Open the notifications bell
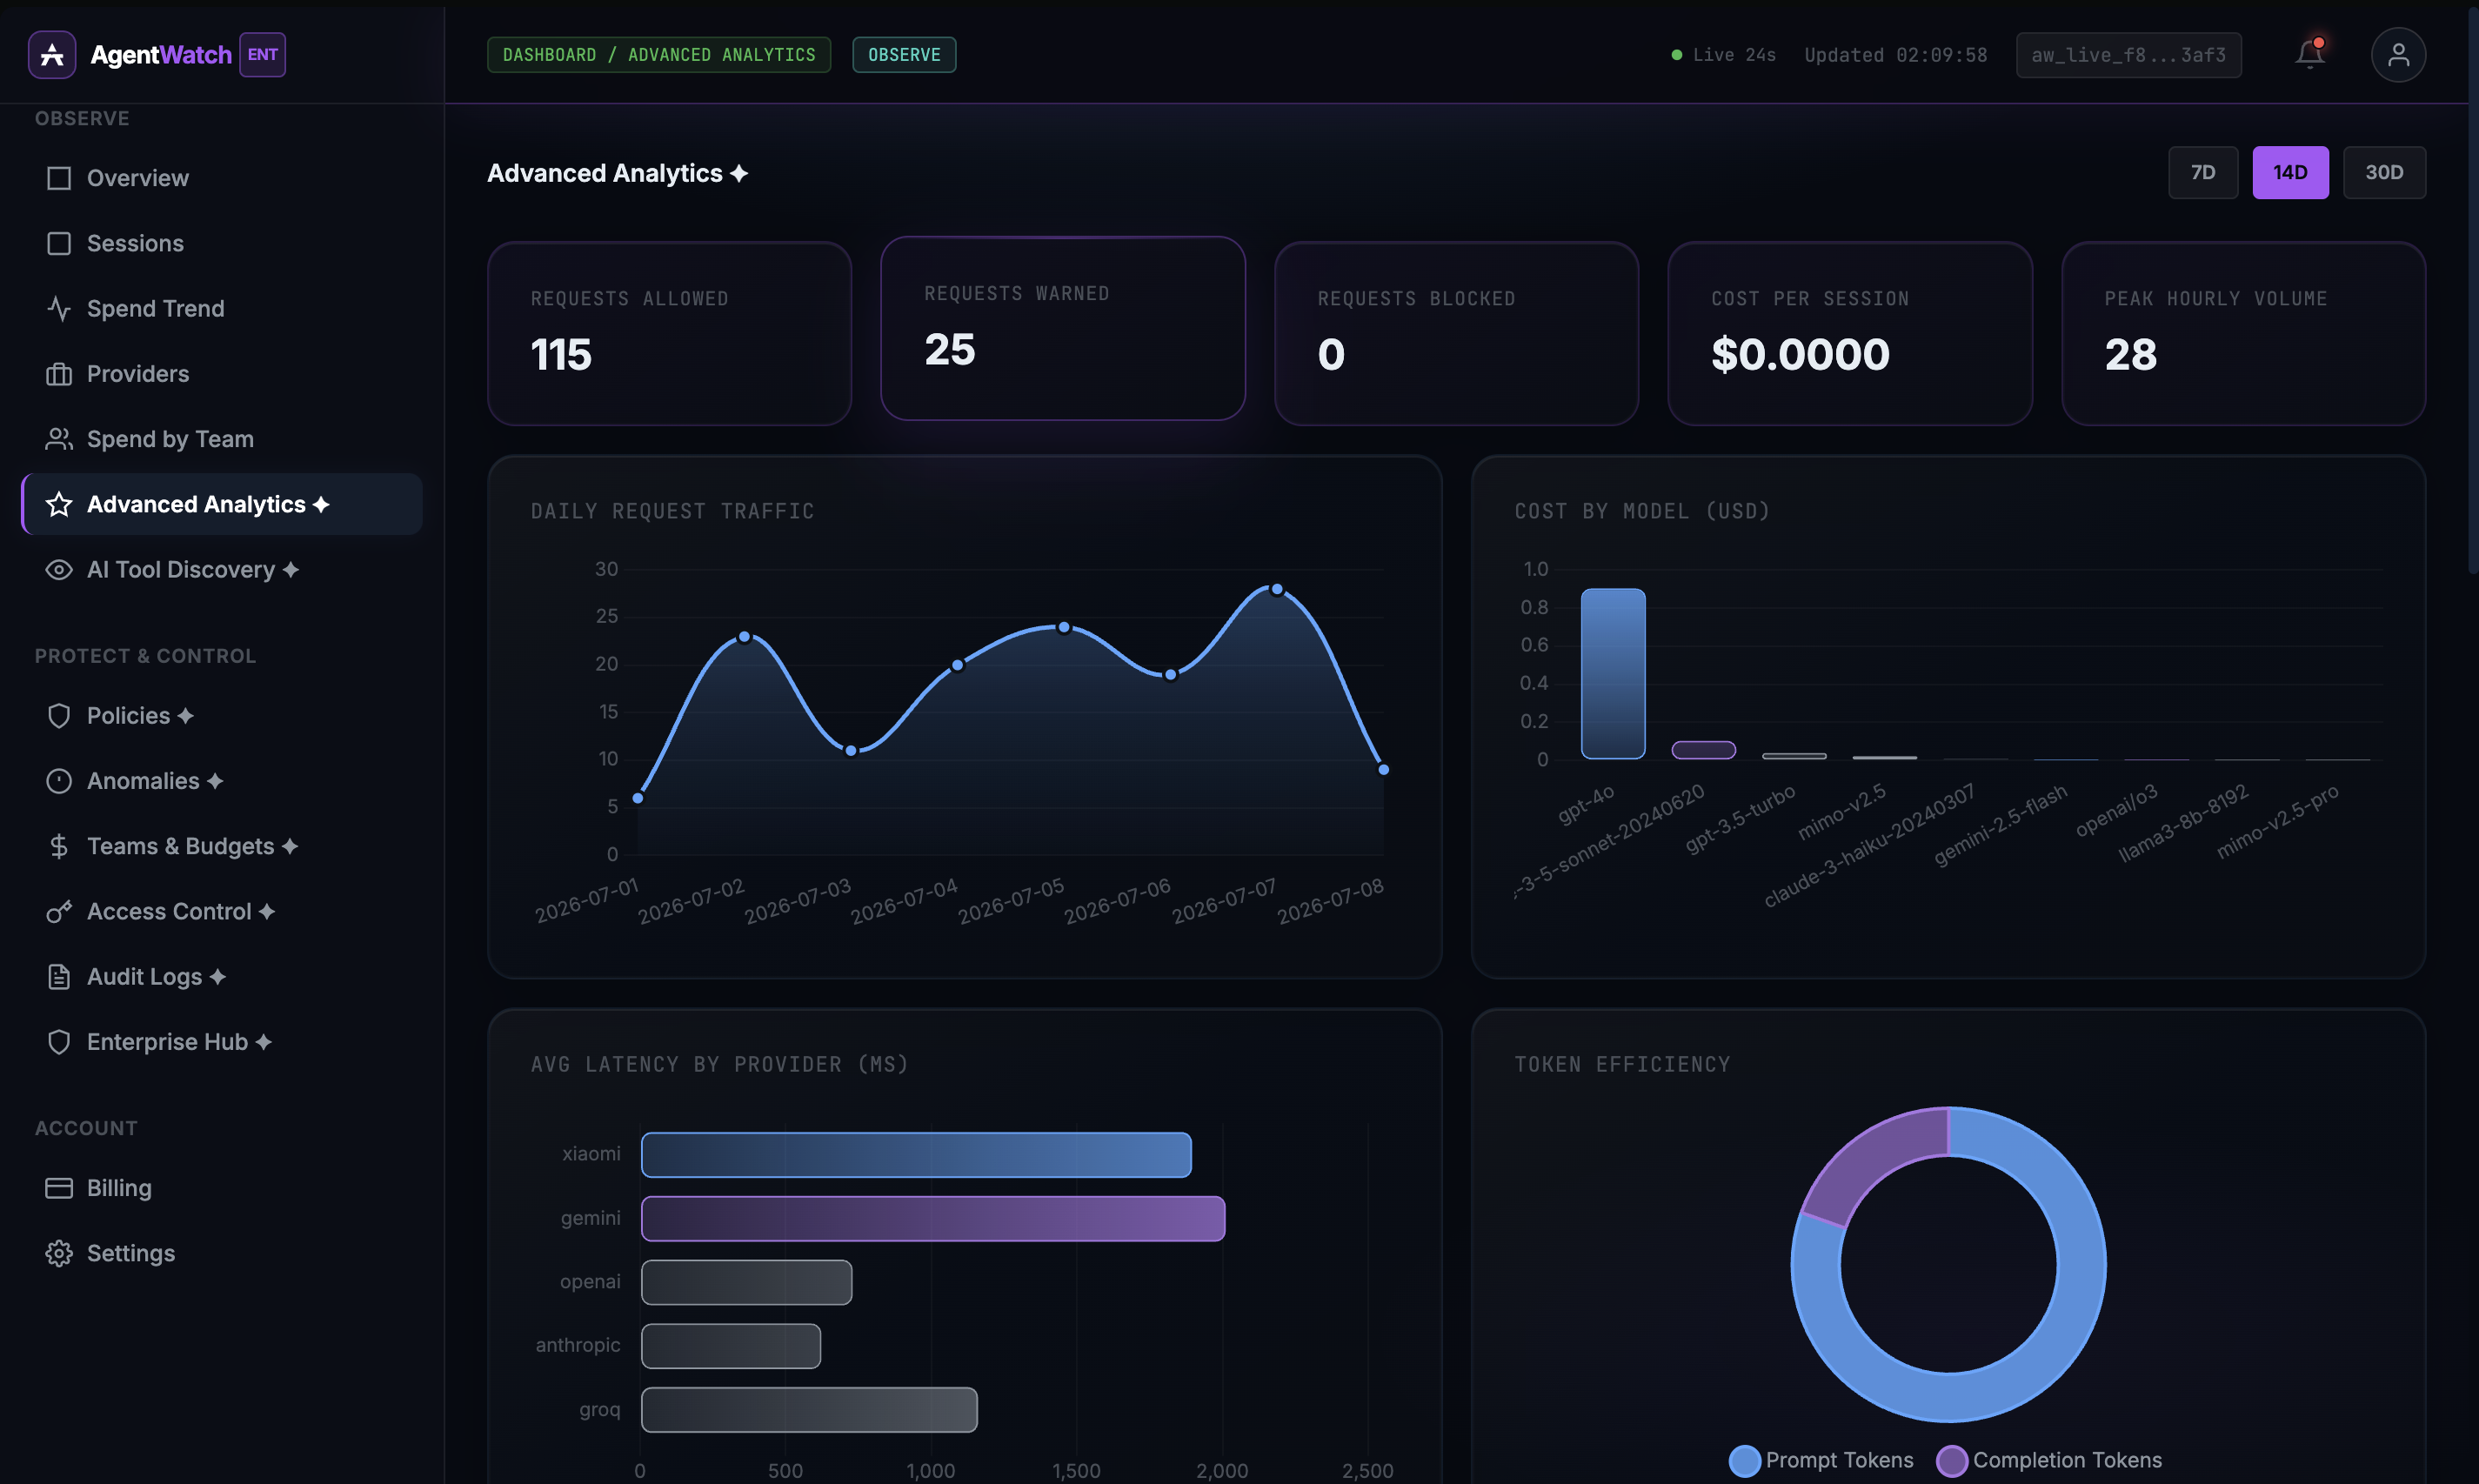 (2309, 54)
